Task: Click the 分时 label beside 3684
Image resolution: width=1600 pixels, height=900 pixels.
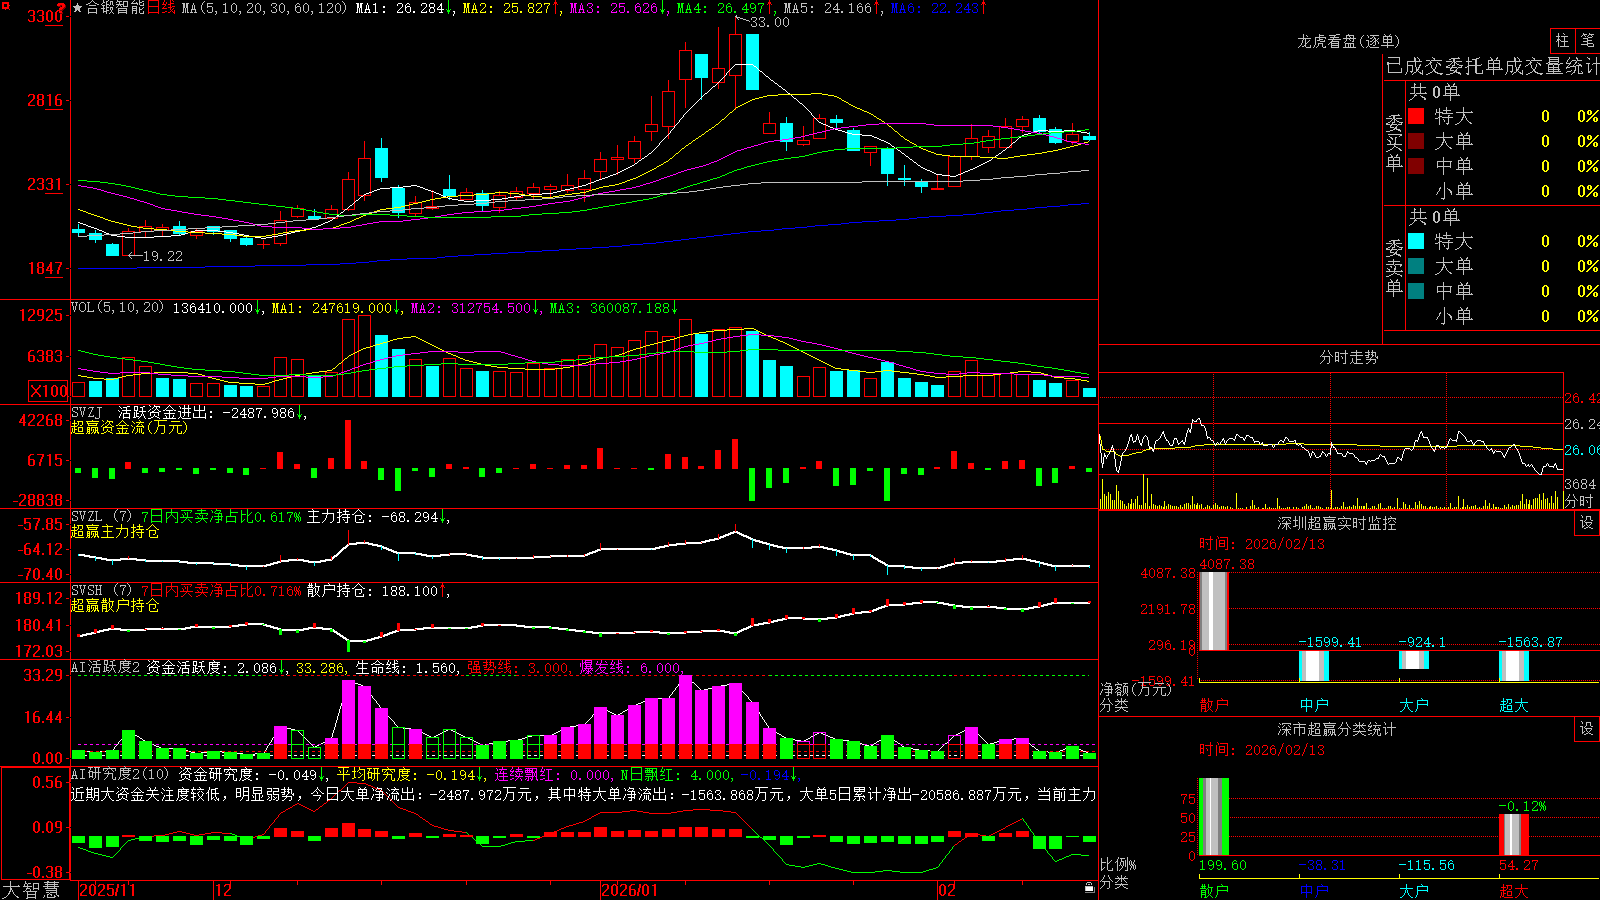Action: (x=1579, y=501)
